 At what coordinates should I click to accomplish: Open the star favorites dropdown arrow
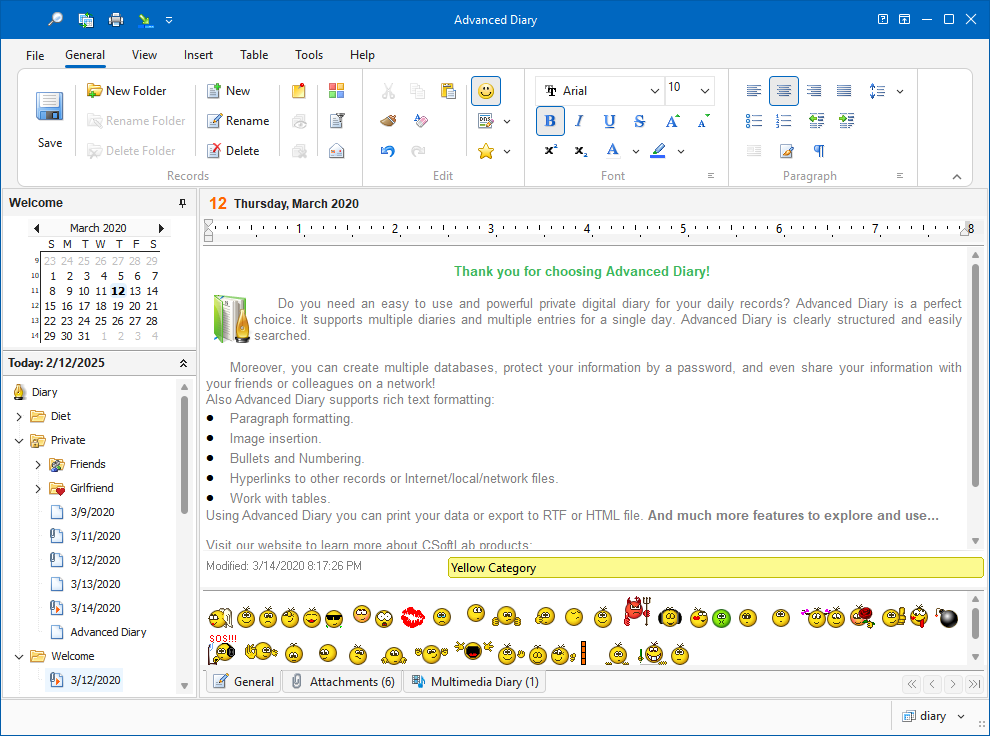pyautogui.click(x=507, y=151)
